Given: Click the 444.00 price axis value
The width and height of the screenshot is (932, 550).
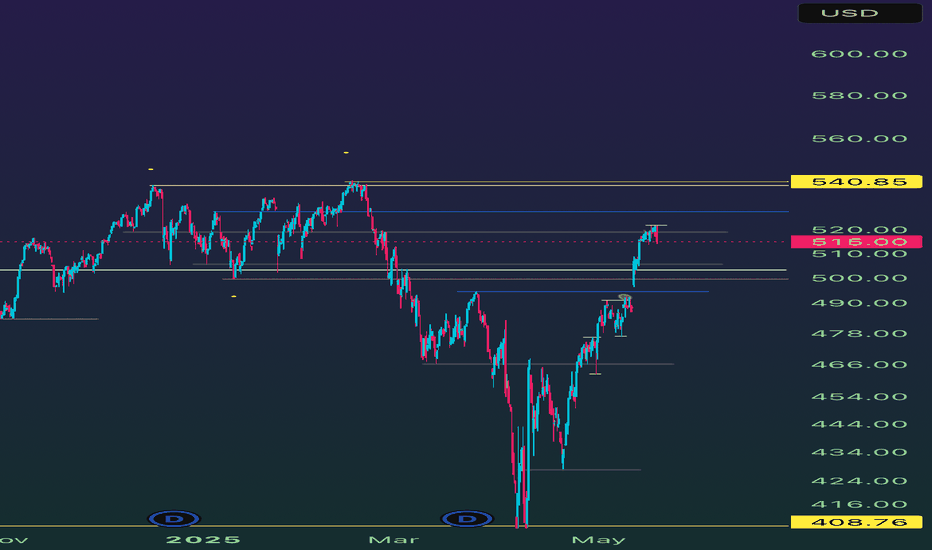Looking at the screenshot, I should tap(859, 425).
